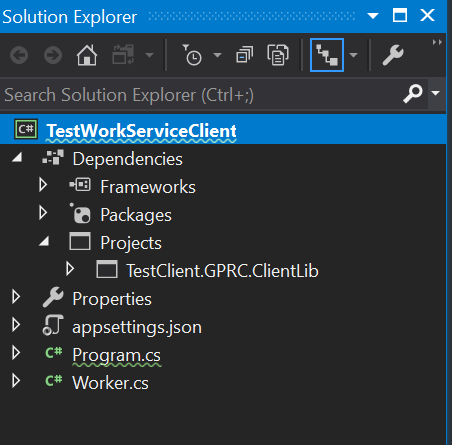
Task: Open Properties wrench icon in toolbar
Action: [393, 55]
